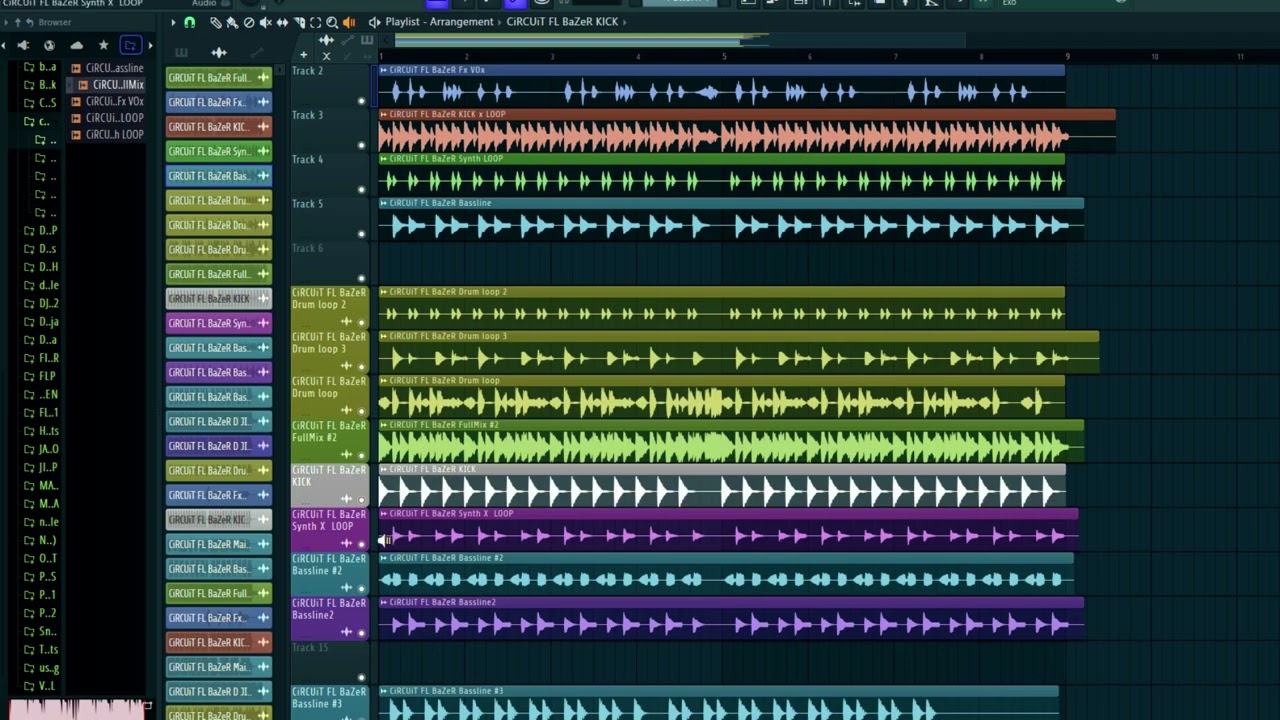Activate the orange Playback tool icon
This screenshot has height=720, width=1280.
[x=348, y=22]
